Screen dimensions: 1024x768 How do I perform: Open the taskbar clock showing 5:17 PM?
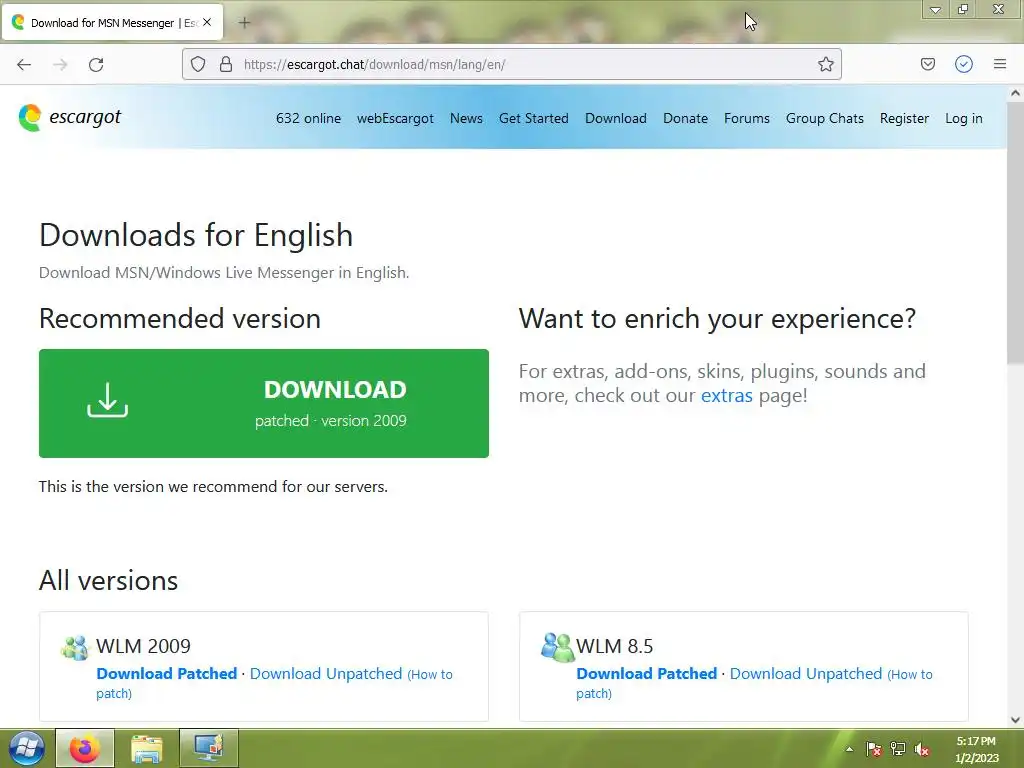pyautogui.click(x=976, y=749)
